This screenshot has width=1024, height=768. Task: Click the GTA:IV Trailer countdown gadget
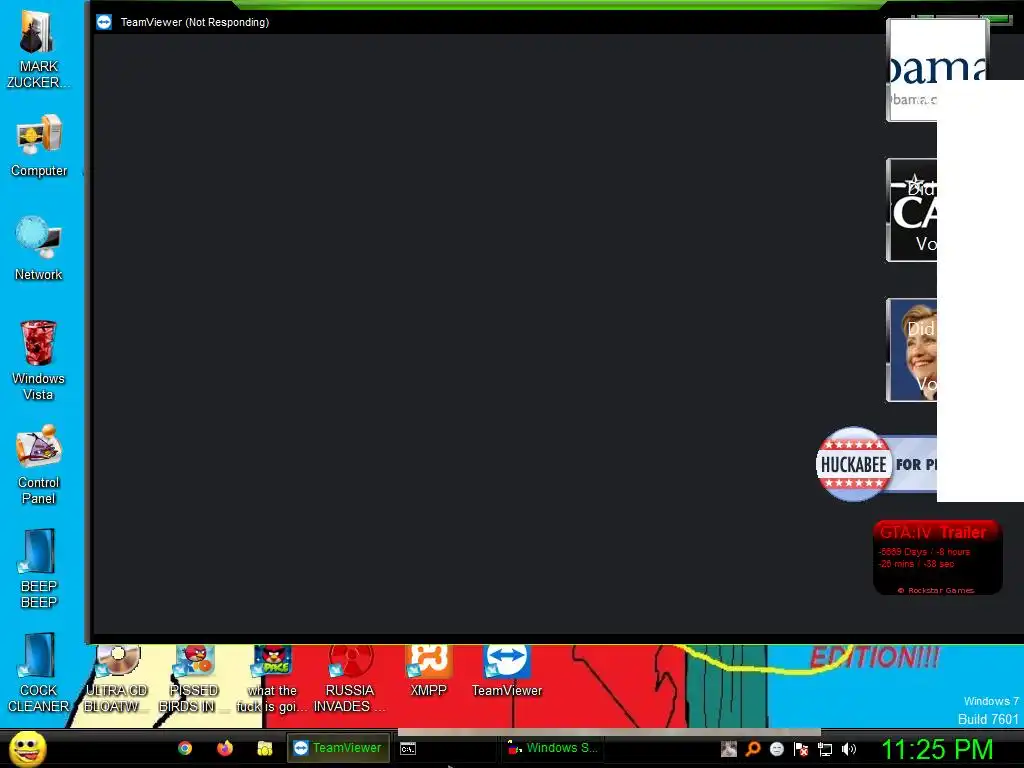click(x=937, y=557)
